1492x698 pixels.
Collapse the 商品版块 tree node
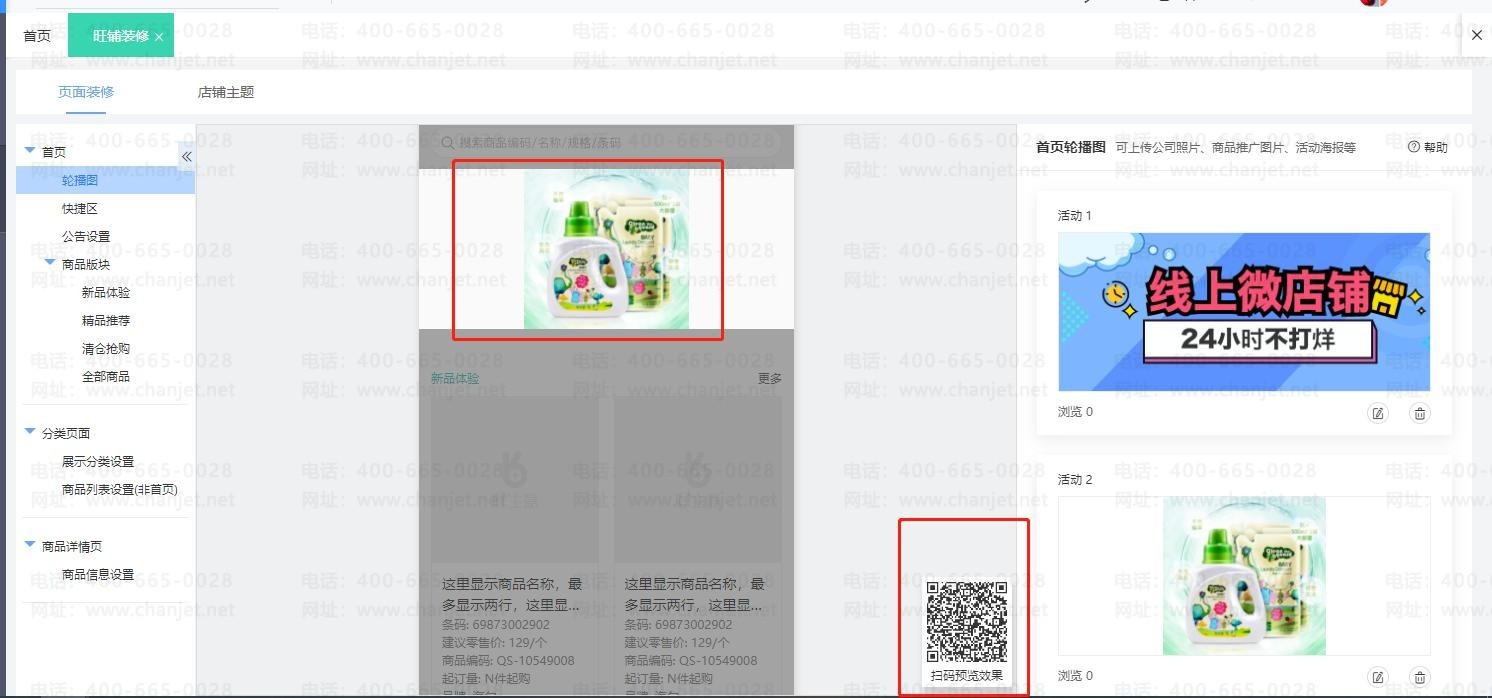(50, 263)
